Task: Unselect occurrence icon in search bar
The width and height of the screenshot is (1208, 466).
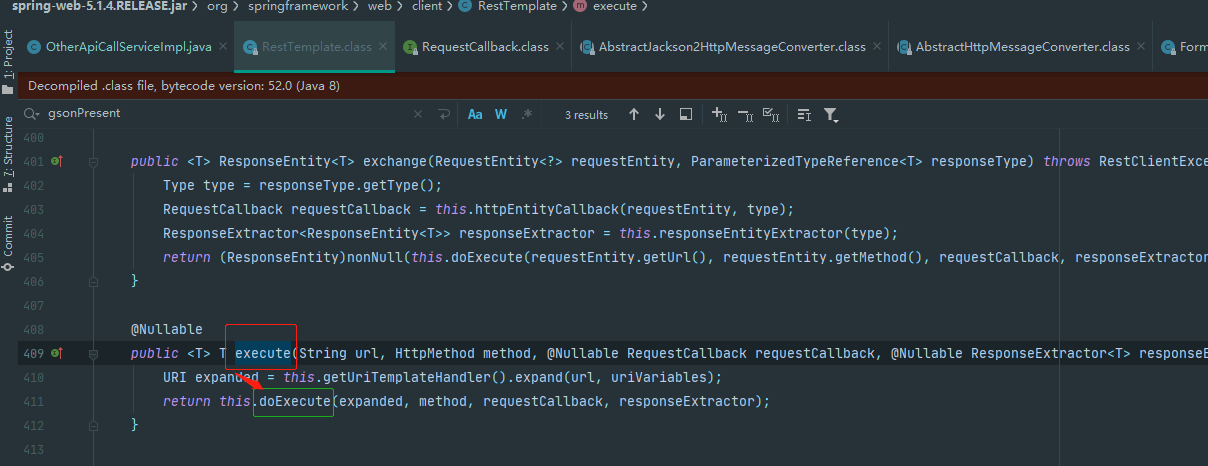Action: click(745, 114)
